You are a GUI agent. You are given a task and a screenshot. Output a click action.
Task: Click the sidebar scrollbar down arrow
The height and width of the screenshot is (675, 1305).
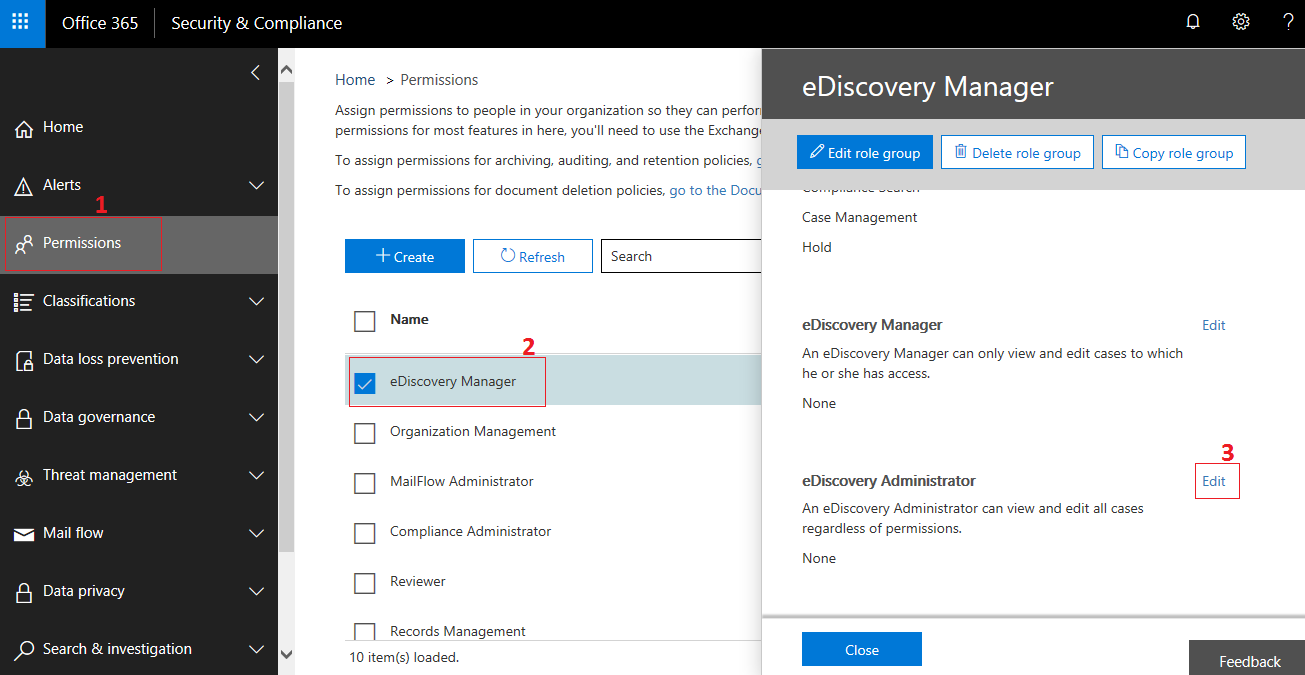pos(286,654)
